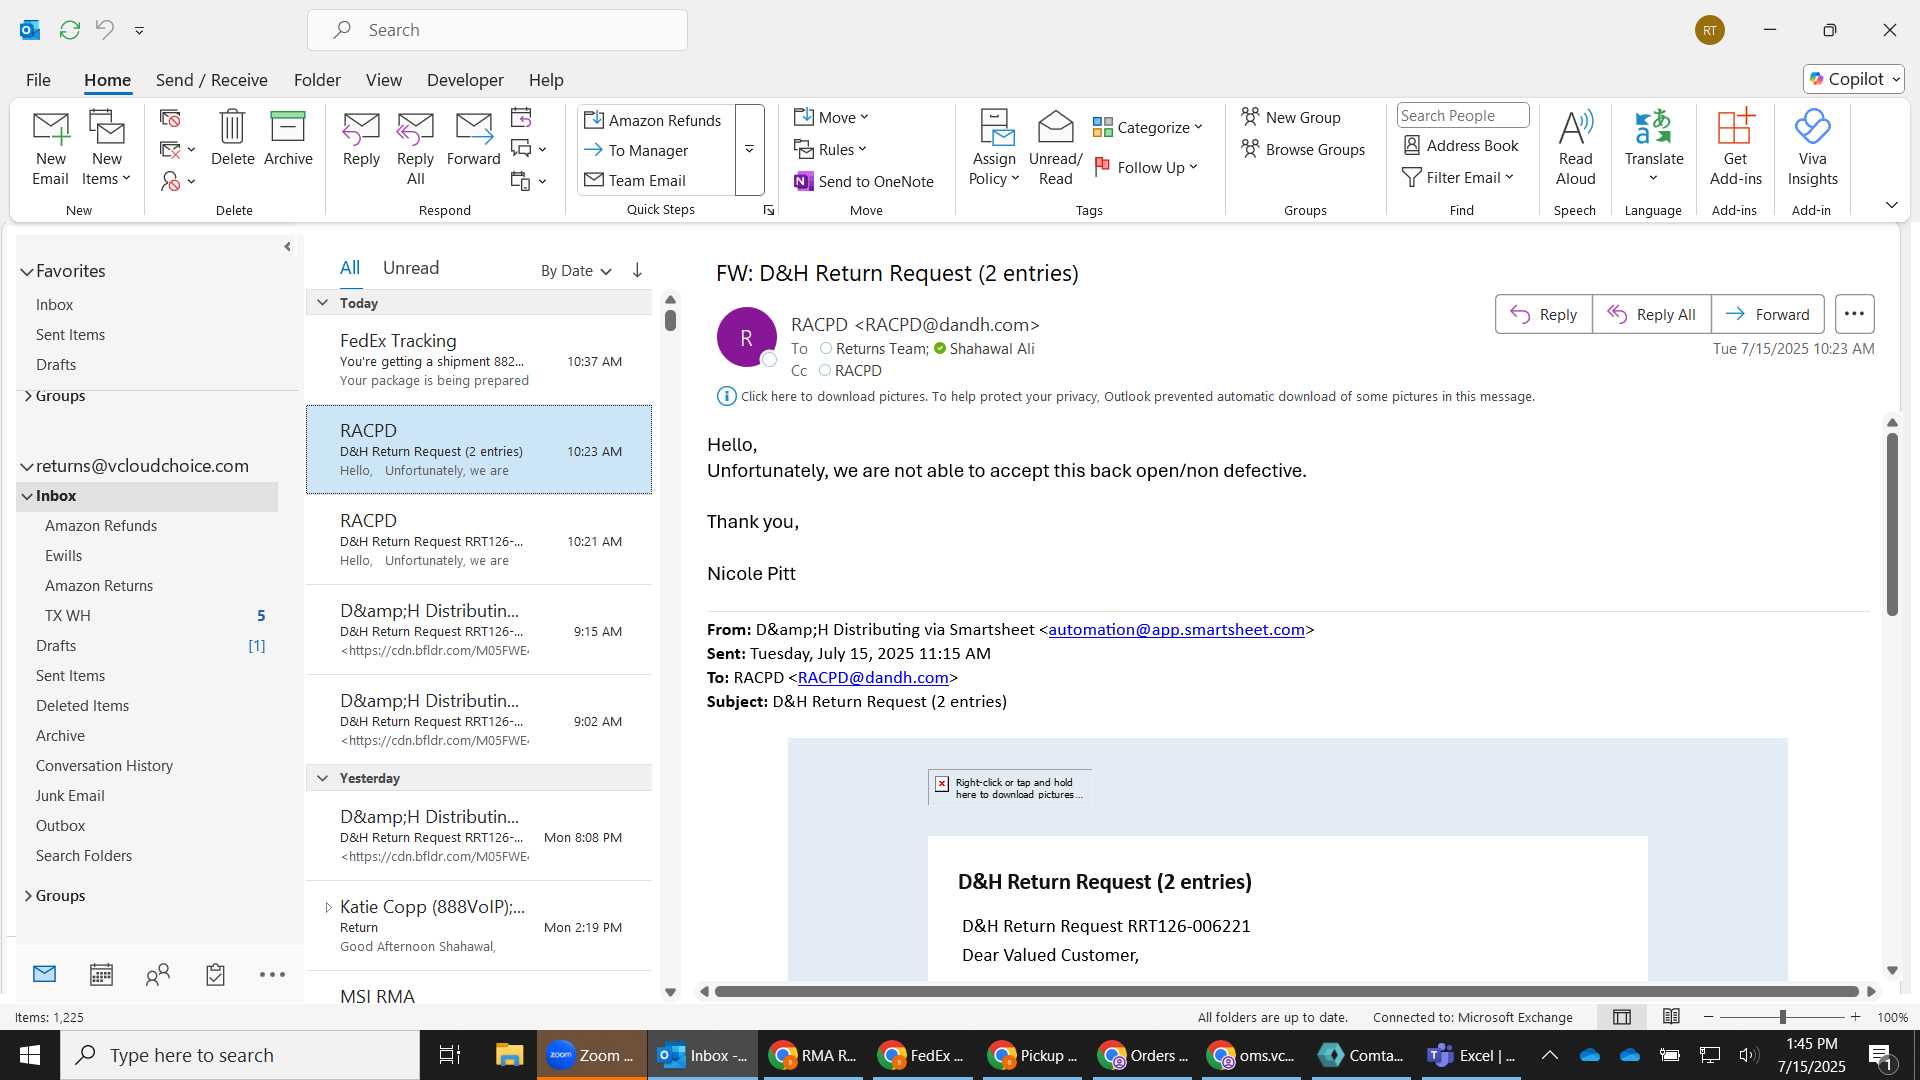The image size is (1920, 1080).
Task: Open the FedEx Tracking email
Action: pyautogui.click(x=479, y=360)
